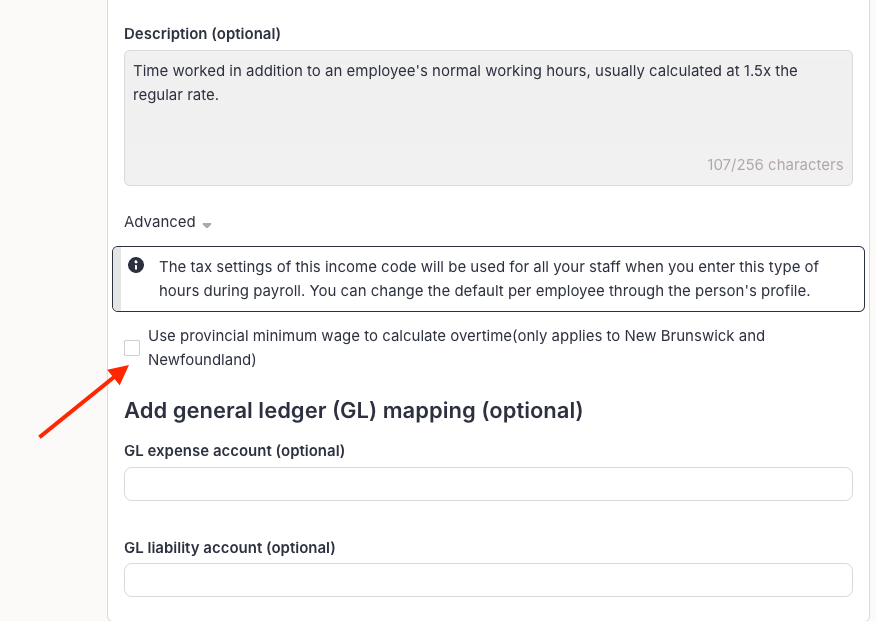This screenshot has height=621, width=876.
Task: Click the info icon in the tax notice
Action: click(x=137, y=266)
